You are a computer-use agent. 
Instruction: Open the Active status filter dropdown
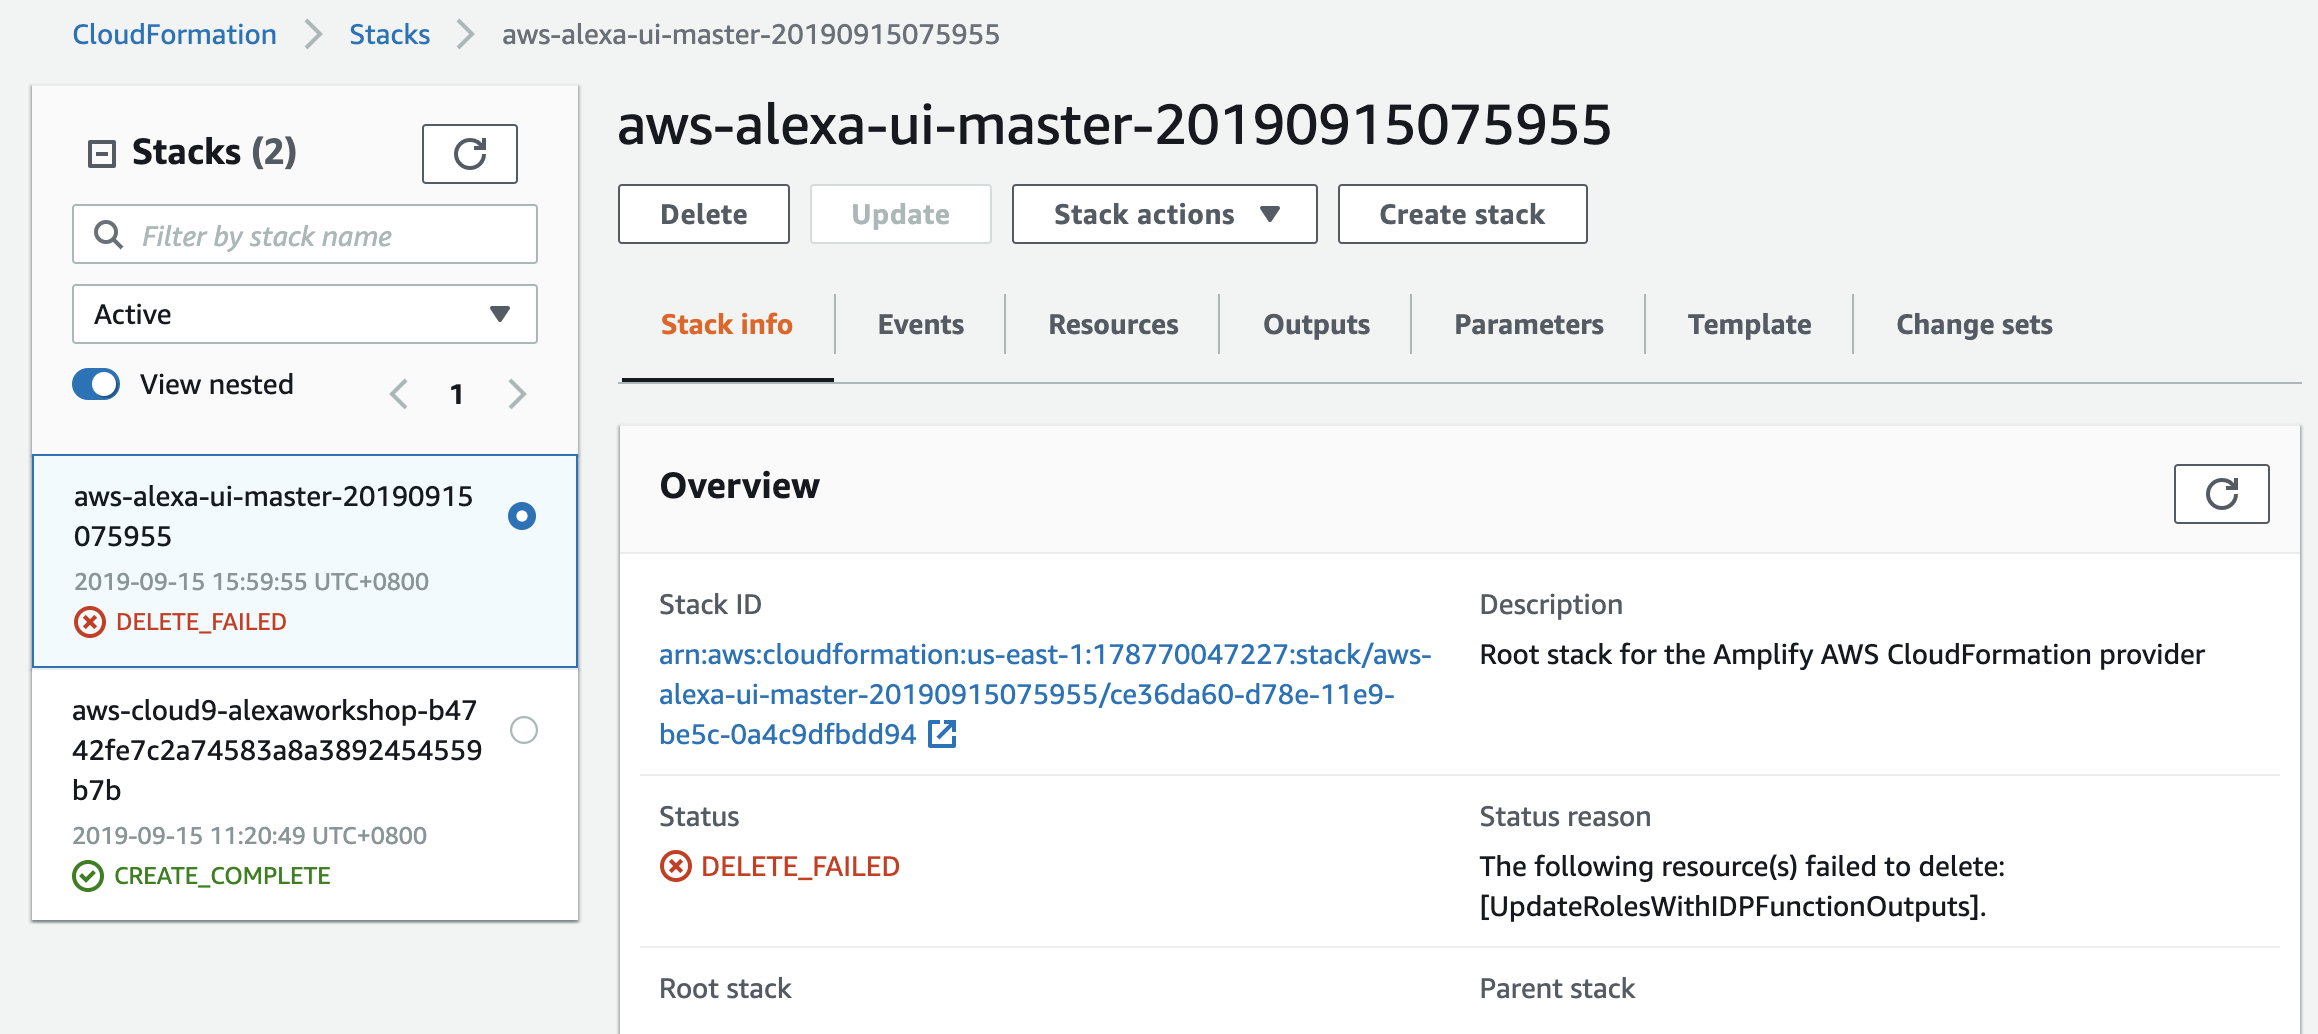(305, 314)
